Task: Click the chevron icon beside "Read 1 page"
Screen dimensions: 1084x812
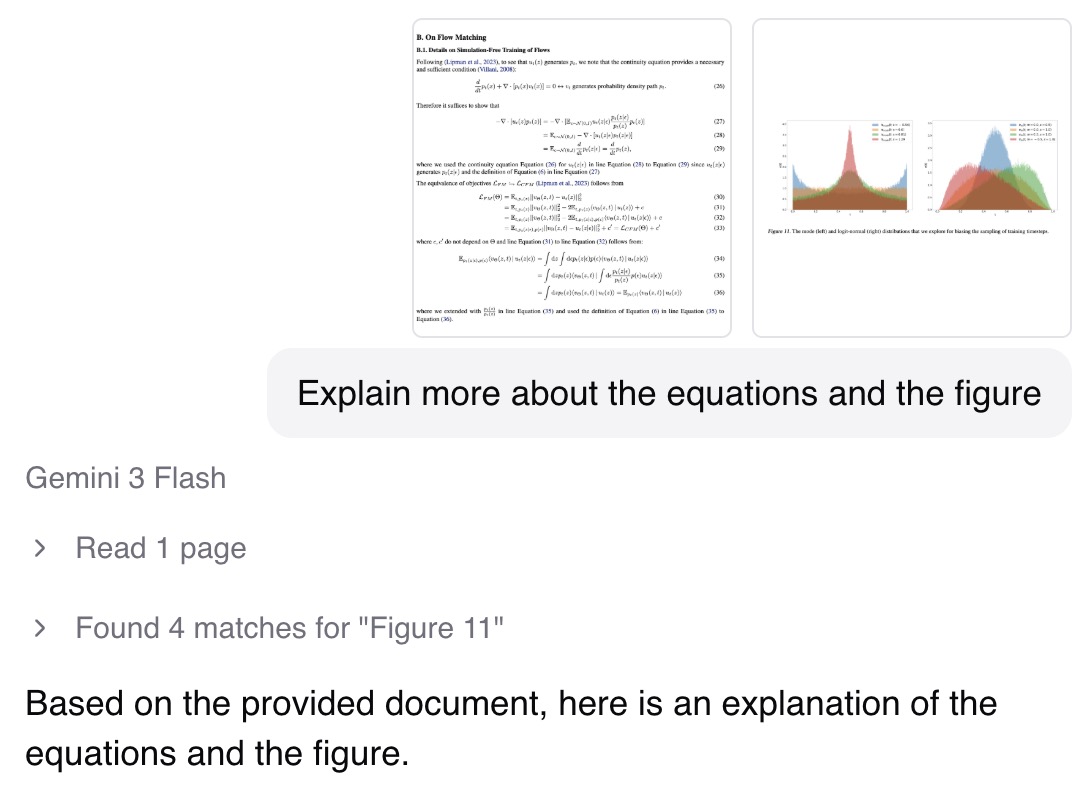Action: [x=38, y=548]
